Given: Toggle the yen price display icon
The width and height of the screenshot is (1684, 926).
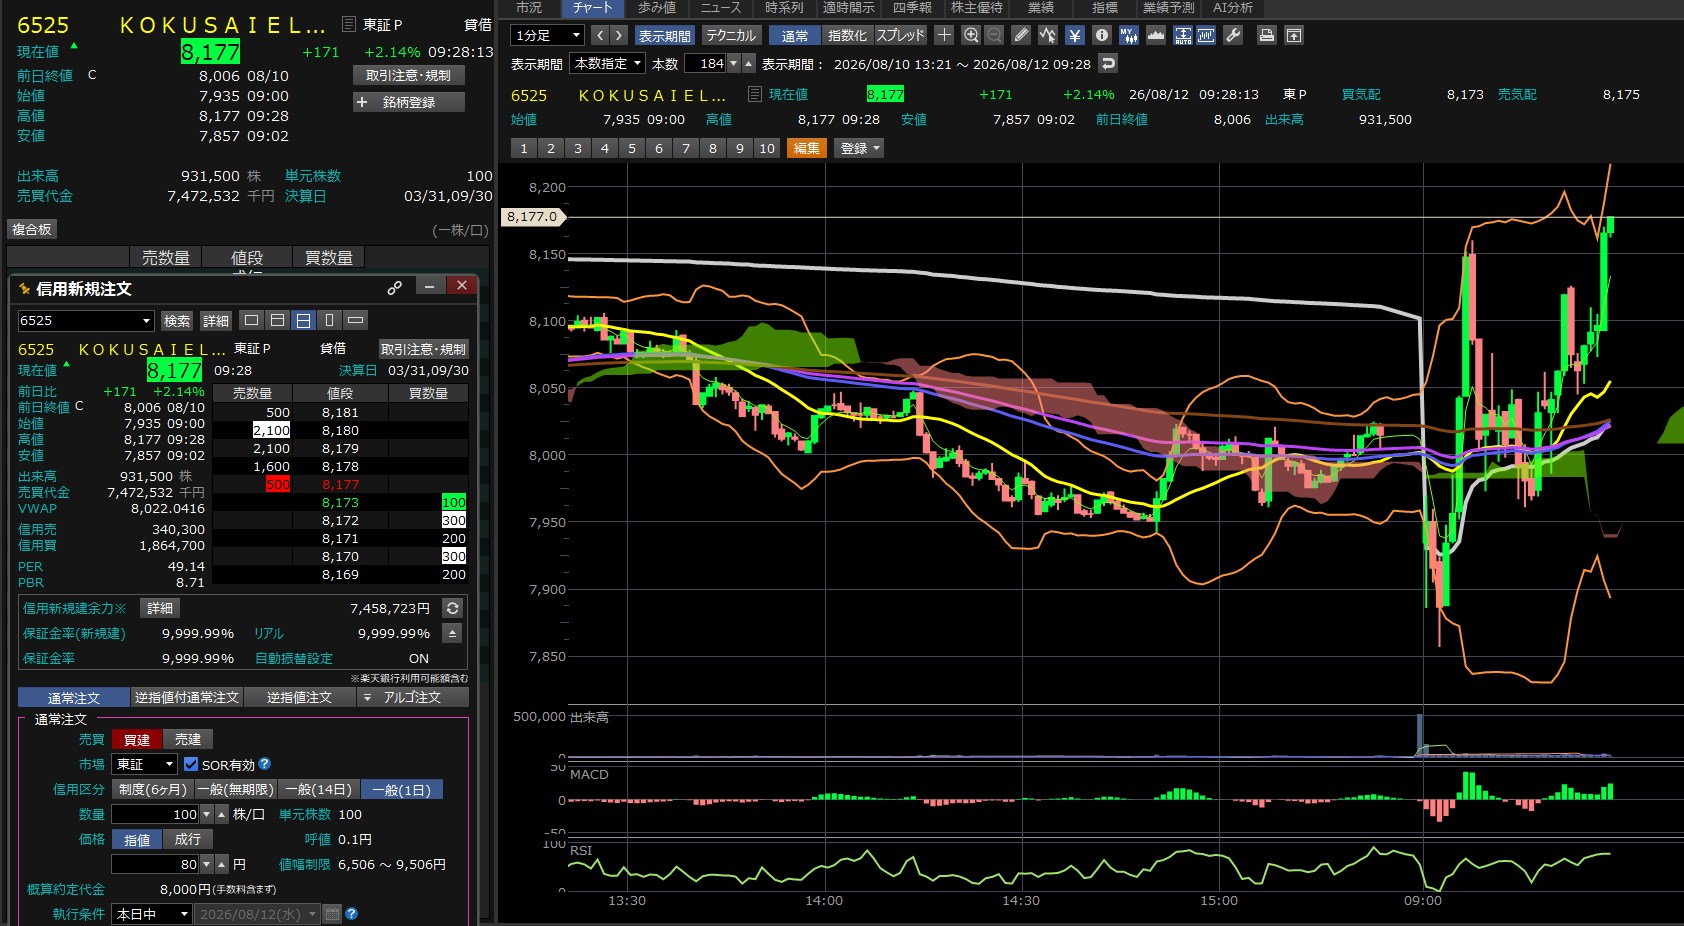Looking at the screenshot, I should pos(1074,35).
